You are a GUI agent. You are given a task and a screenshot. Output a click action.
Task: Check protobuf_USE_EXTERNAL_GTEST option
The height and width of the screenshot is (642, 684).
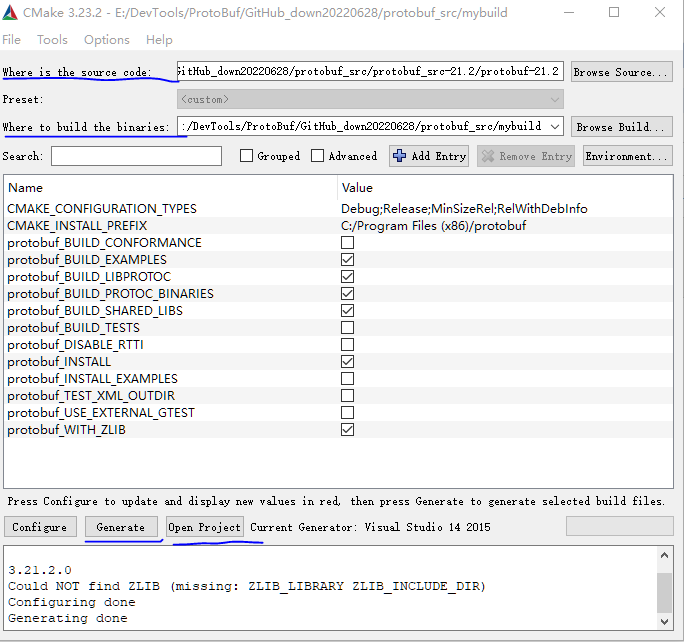(x=347, y=413)
